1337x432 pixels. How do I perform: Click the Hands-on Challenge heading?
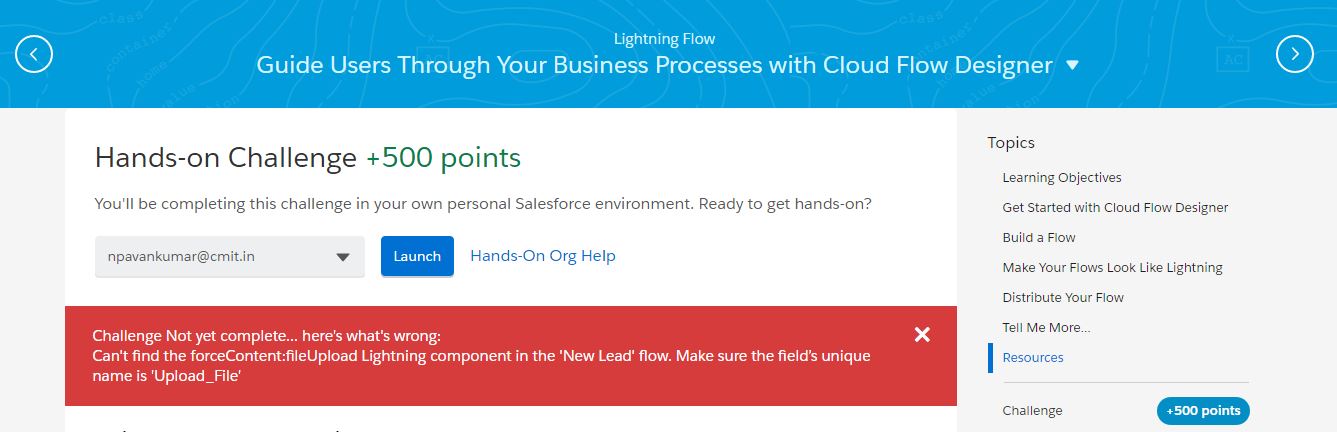click(225, 158)
